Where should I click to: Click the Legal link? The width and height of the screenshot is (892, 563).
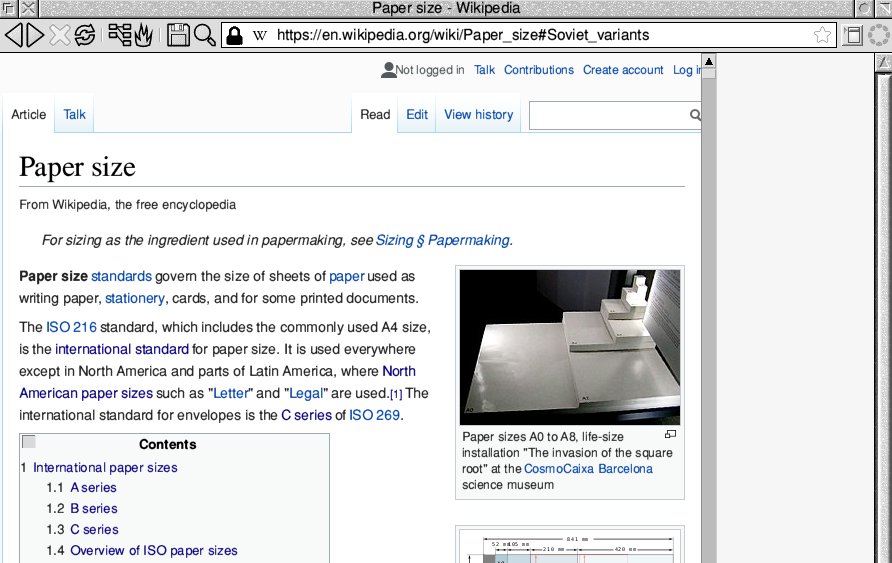pyautogui.click(x=306, y=394)
